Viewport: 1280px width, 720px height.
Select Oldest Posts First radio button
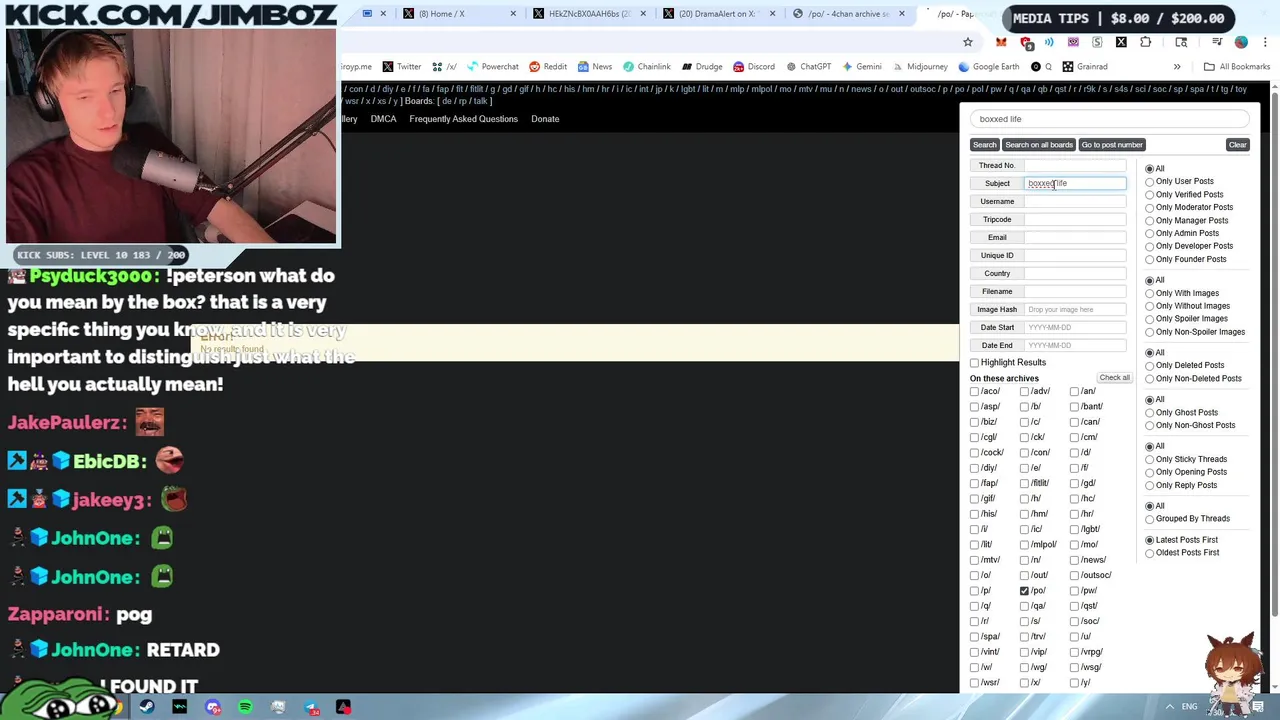click(1150, 553)
